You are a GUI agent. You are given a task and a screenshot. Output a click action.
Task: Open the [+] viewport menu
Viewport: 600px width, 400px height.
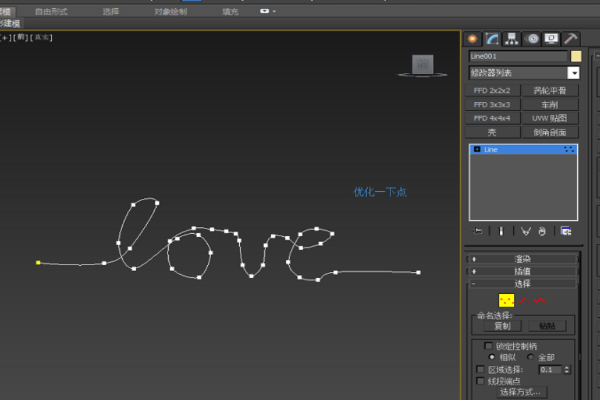tap(5, 38)
